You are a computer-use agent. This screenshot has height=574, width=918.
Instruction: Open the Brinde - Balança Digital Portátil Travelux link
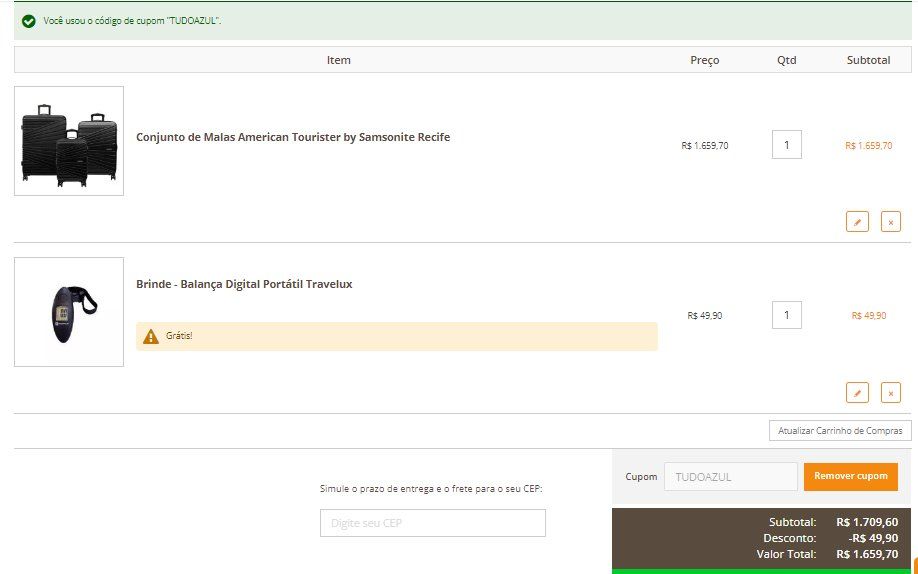[x=244, y=285]
